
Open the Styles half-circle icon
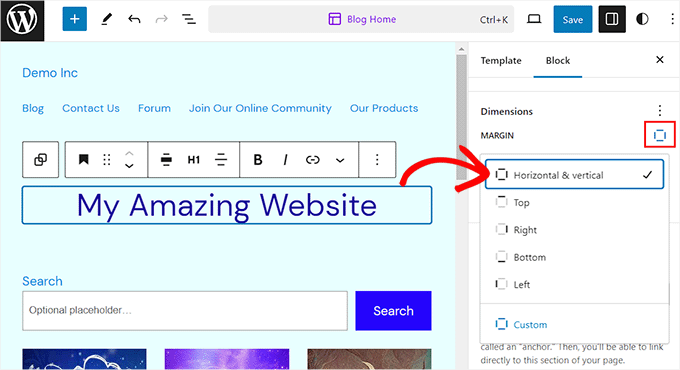[x=642, y=19]
